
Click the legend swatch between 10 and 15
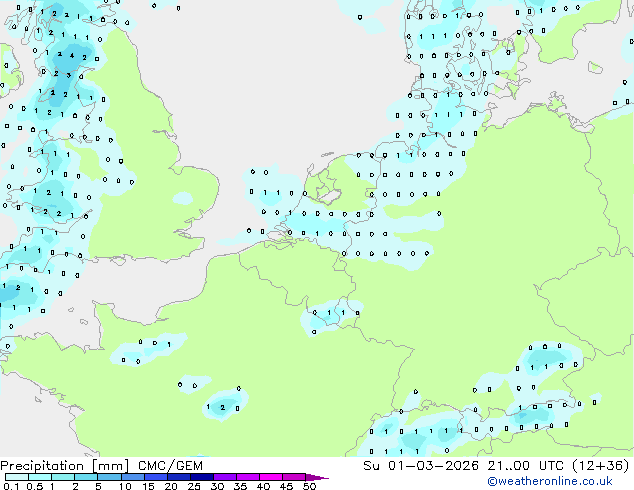tap(132, 477)
